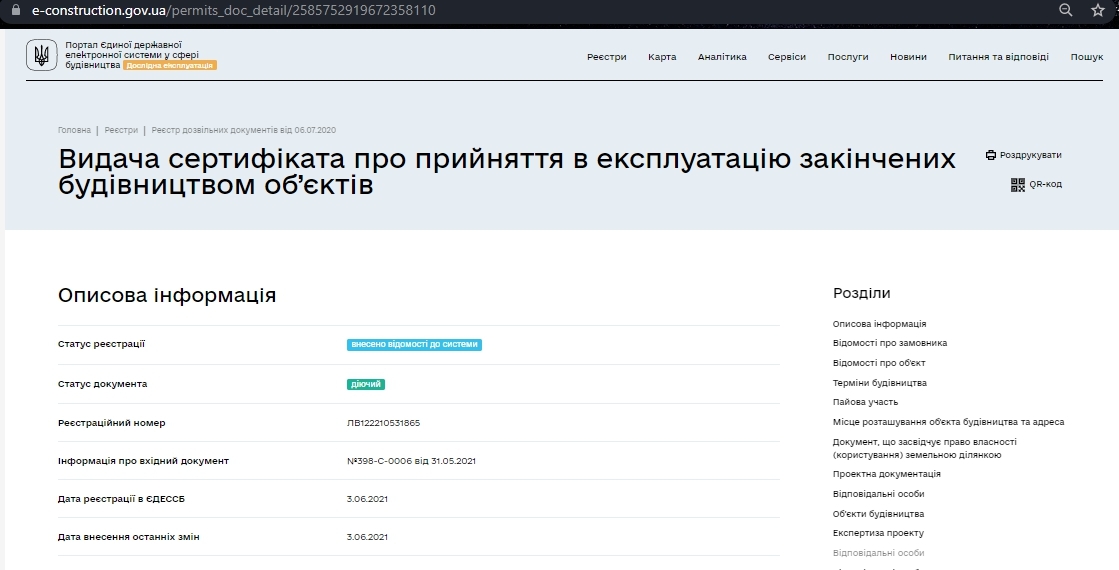The width and height of the screenshot is (1119, 570).
Task: Click the Реєстраційний номер label
Action: 111,423
